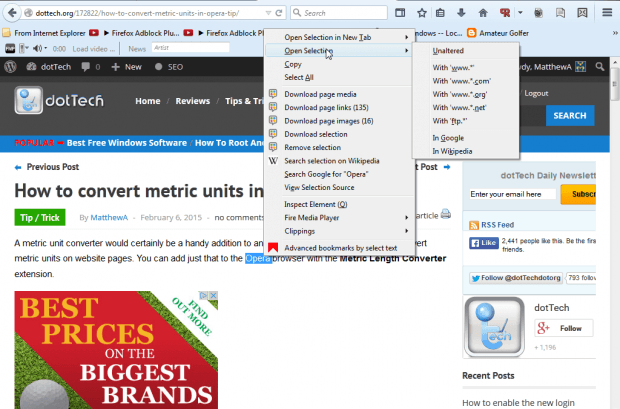The width and height of the screenshot is (620, 409).
Task: Go back using browser back arrow
Action: [x=12, y=13]
